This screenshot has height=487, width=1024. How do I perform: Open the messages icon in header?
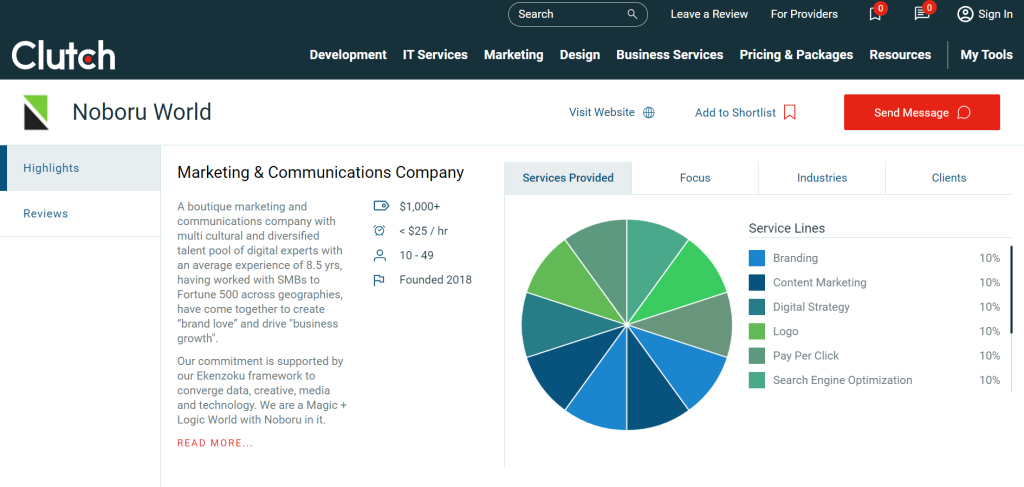tap(922, 14)
